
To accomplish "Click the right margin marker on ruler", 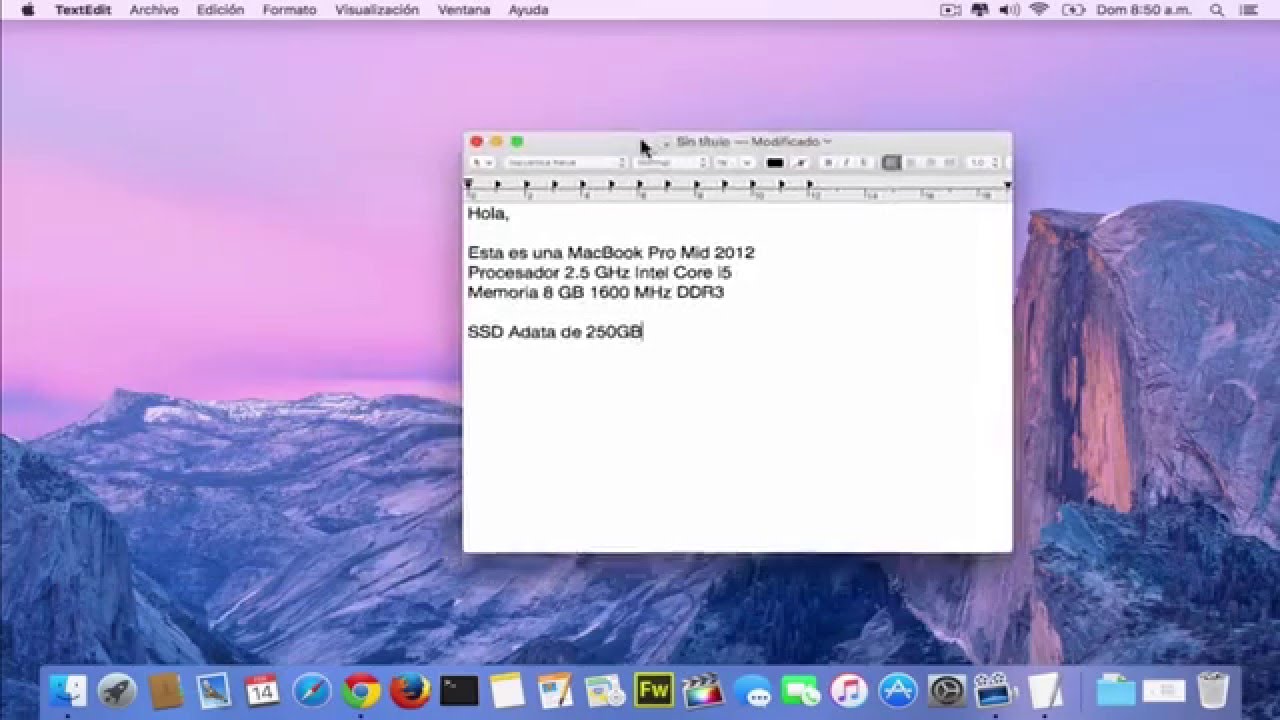I will (x=1007, y=185).
